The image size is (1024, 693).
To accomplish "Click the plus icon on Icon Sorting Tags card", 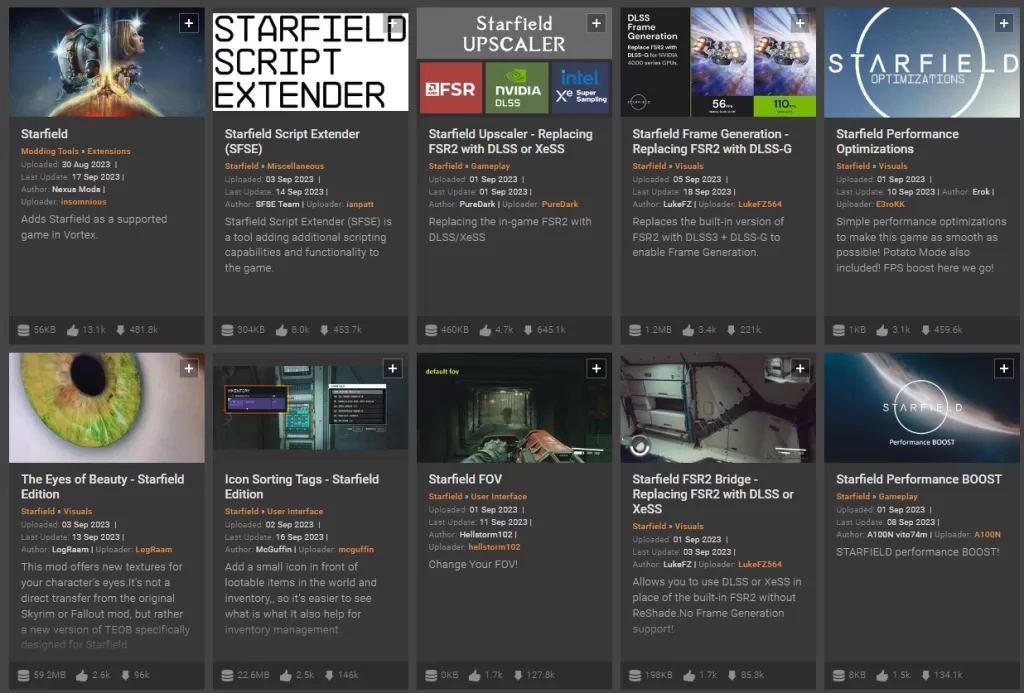I will (x=392, y=368).
